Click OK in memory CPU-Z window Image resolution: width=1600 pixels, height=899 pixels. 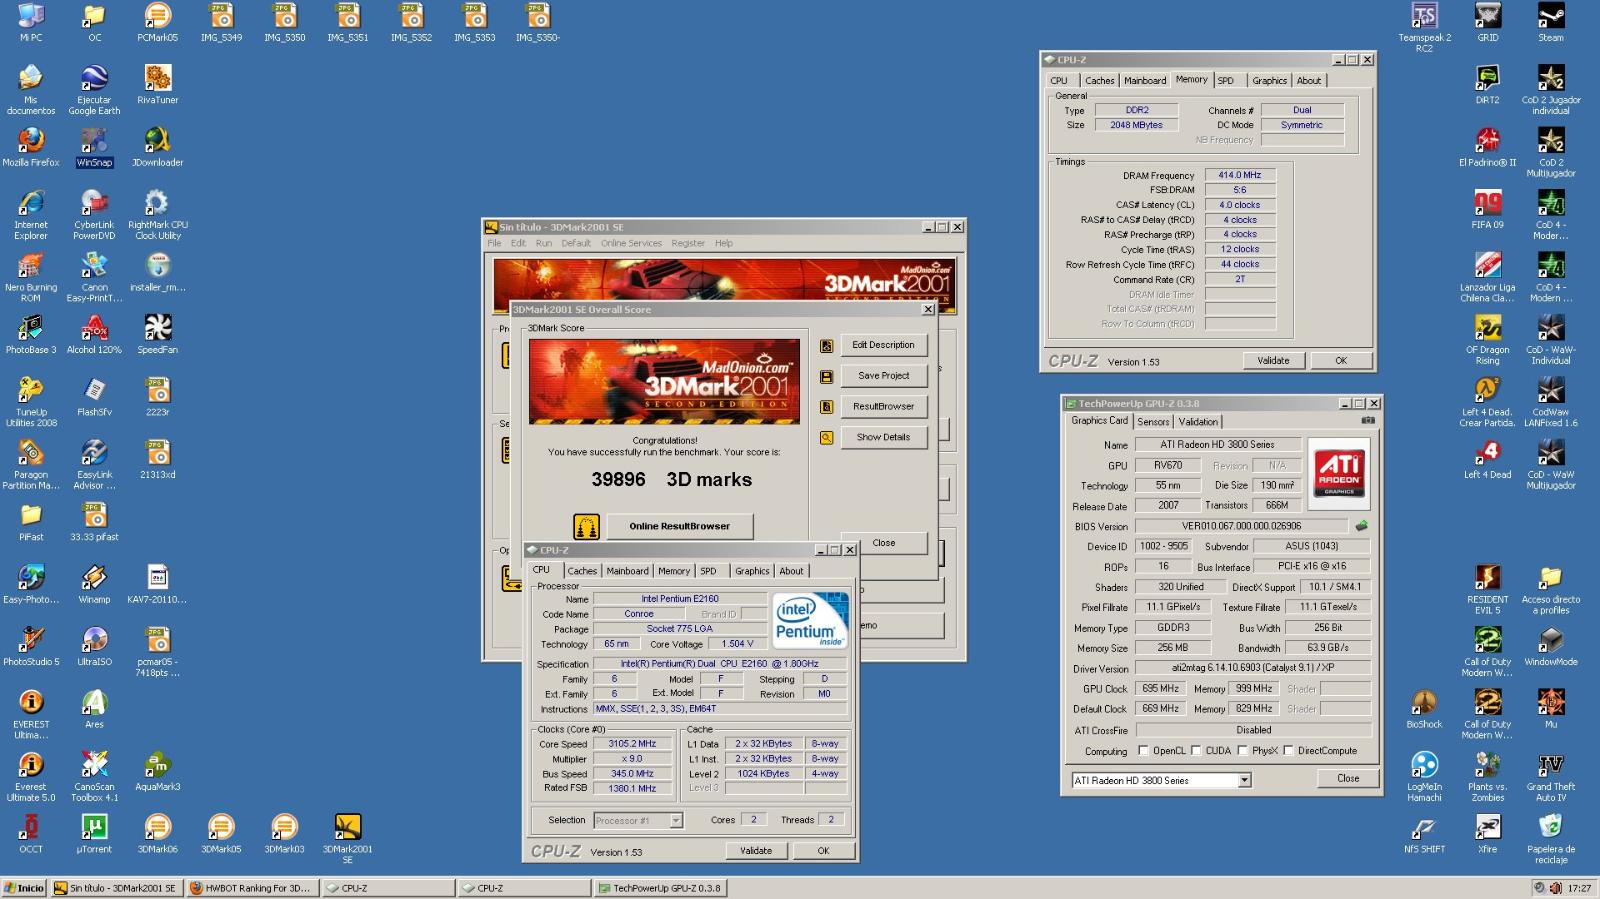tap(1341, 361)
